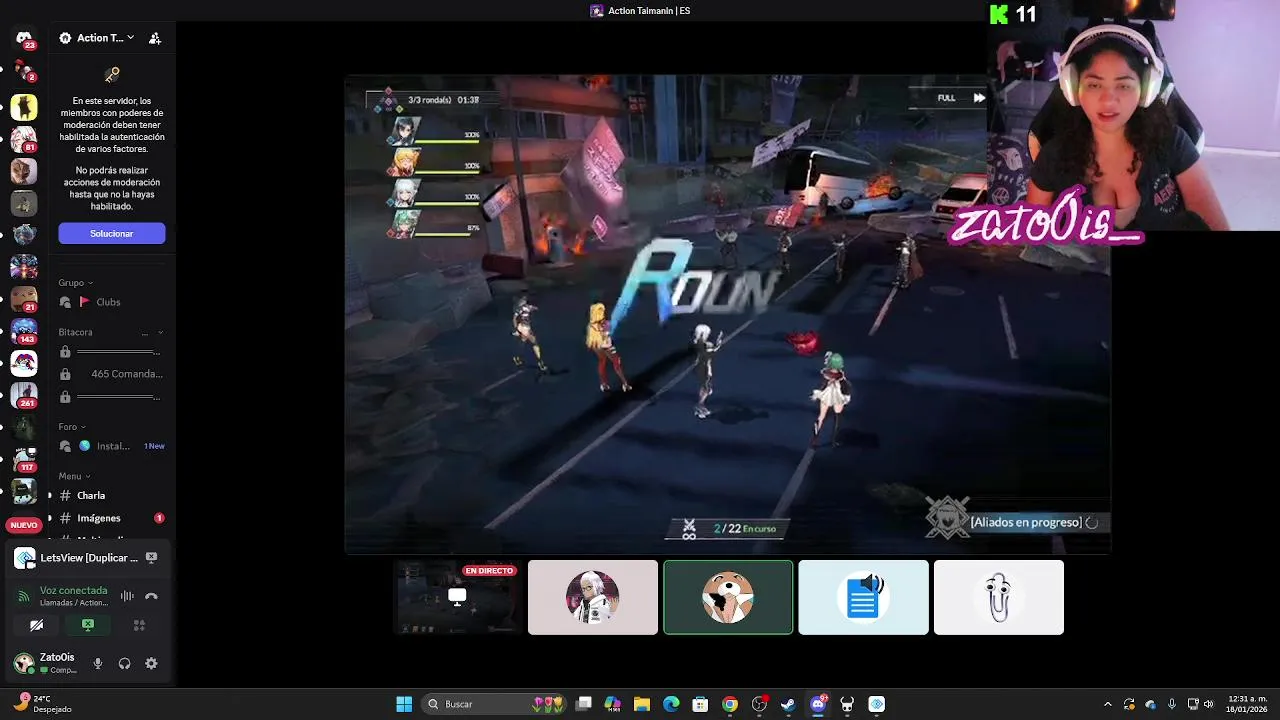Click the ZatoOis user avatar
1280x720 pixels.
[x=23, y=663]
